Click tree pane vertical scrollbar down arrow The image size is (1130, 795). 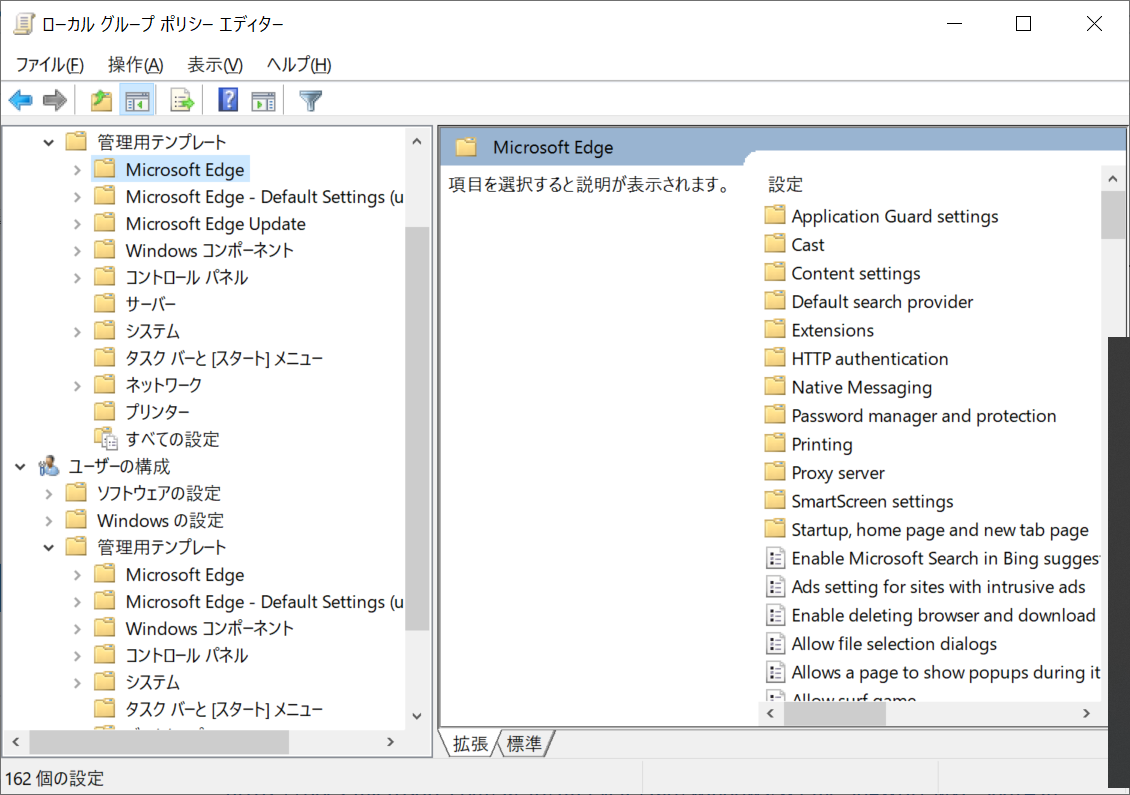click(x=417, y=716)
